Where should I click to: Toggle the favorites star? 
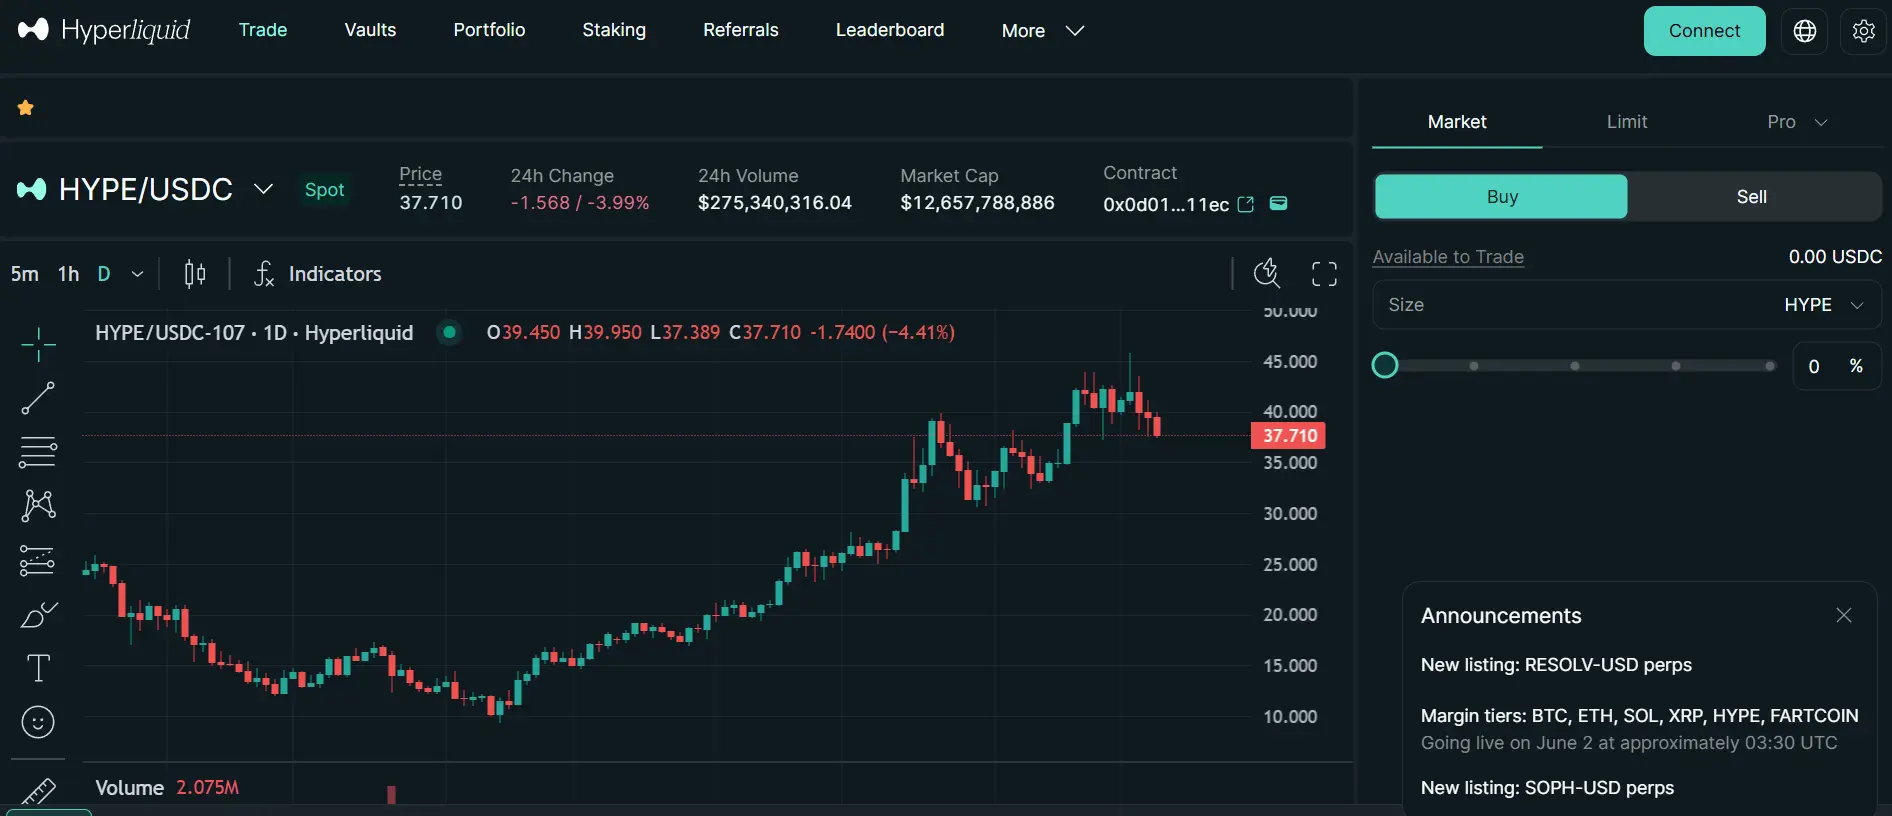click(x=26, y=108)
